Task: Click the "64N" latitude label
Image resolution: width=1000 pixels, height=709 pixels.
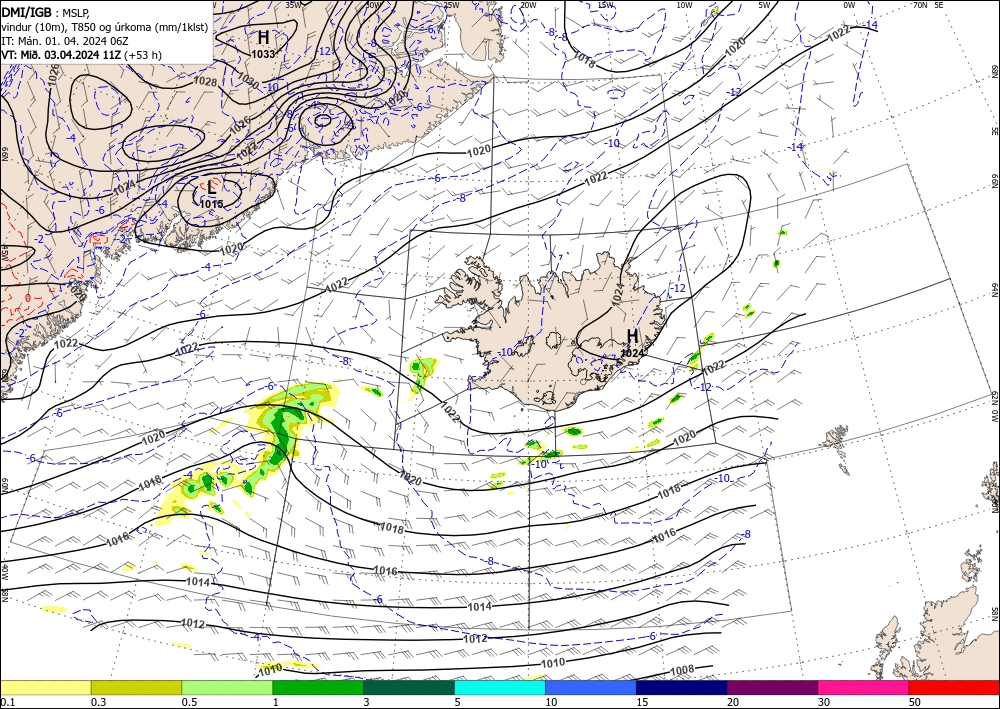Action: 994,290
